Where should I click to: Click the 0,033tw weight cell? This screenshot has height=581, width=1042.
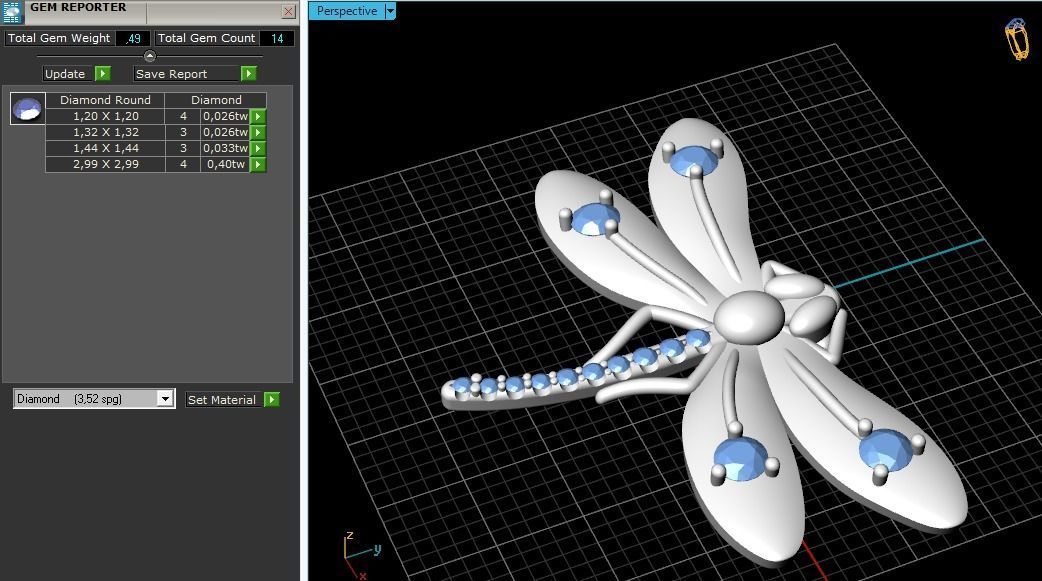(x=225, y=148)
